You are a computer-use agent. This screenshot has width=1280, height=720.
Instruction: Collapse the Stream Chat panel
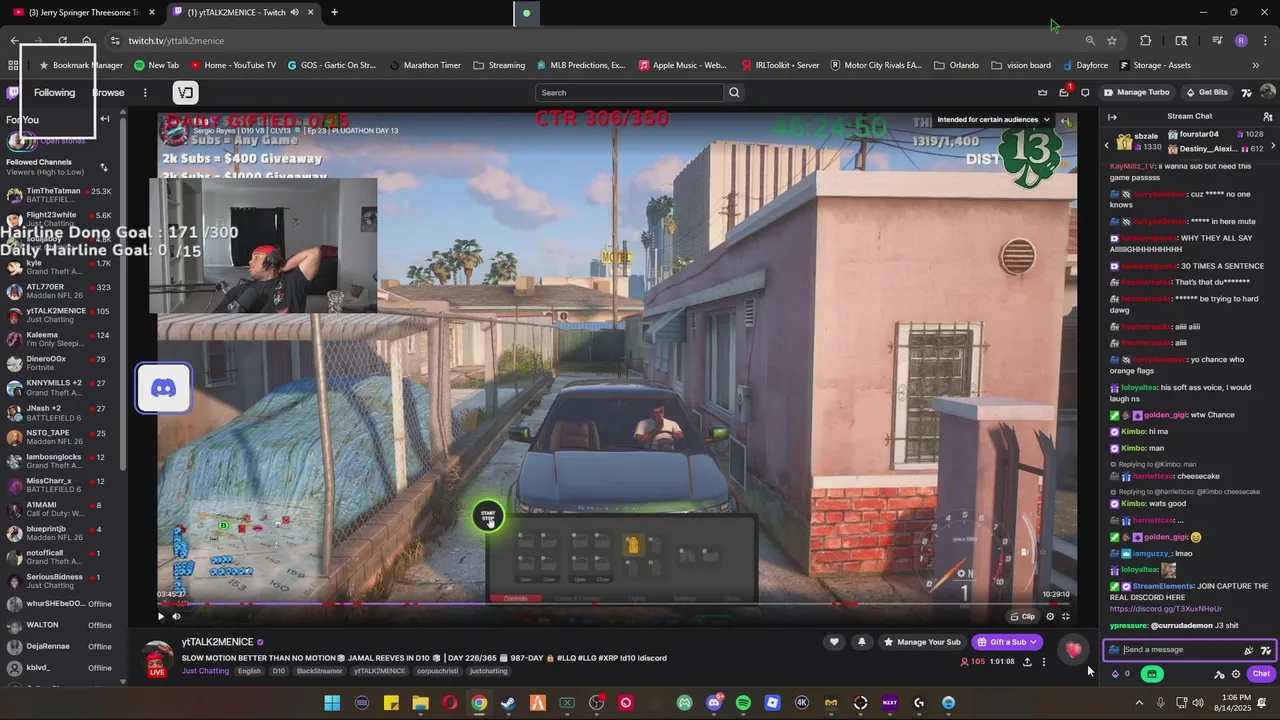click(1112, 117)
